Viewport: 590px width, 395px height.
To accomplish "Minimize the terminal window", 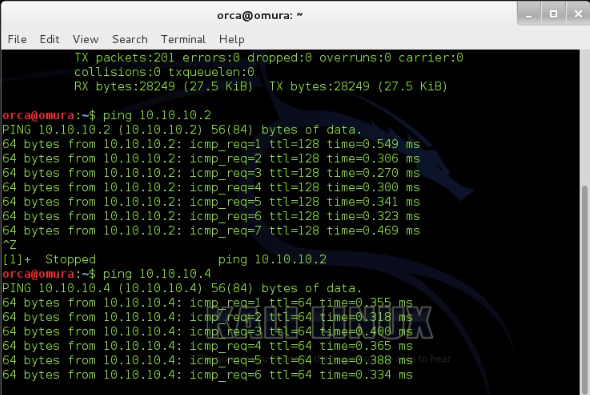I will 529,14.
